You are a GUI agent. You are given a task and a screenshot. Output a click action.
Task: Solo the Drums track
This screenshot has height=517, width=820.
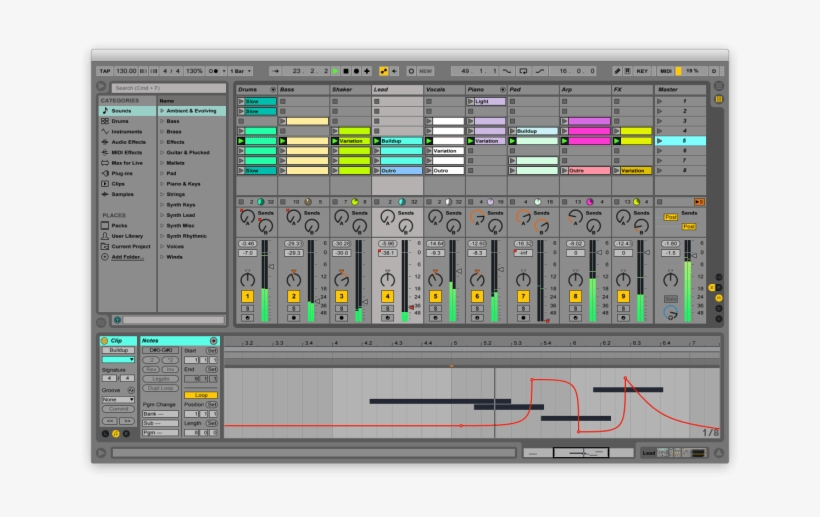click(247, 309)
